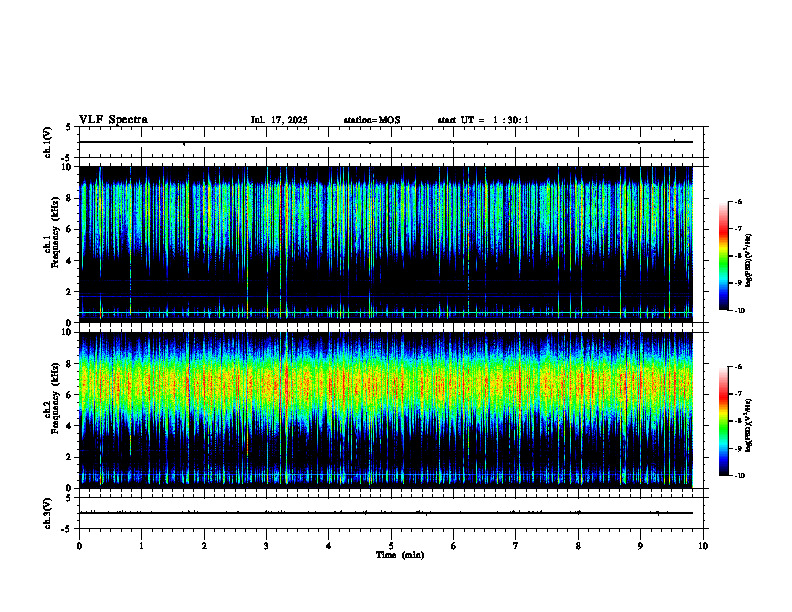Click the "5" tick on ch.3(V) axis
The width and height of the screenshot is (792, 612).
click(x=69, y=498)
